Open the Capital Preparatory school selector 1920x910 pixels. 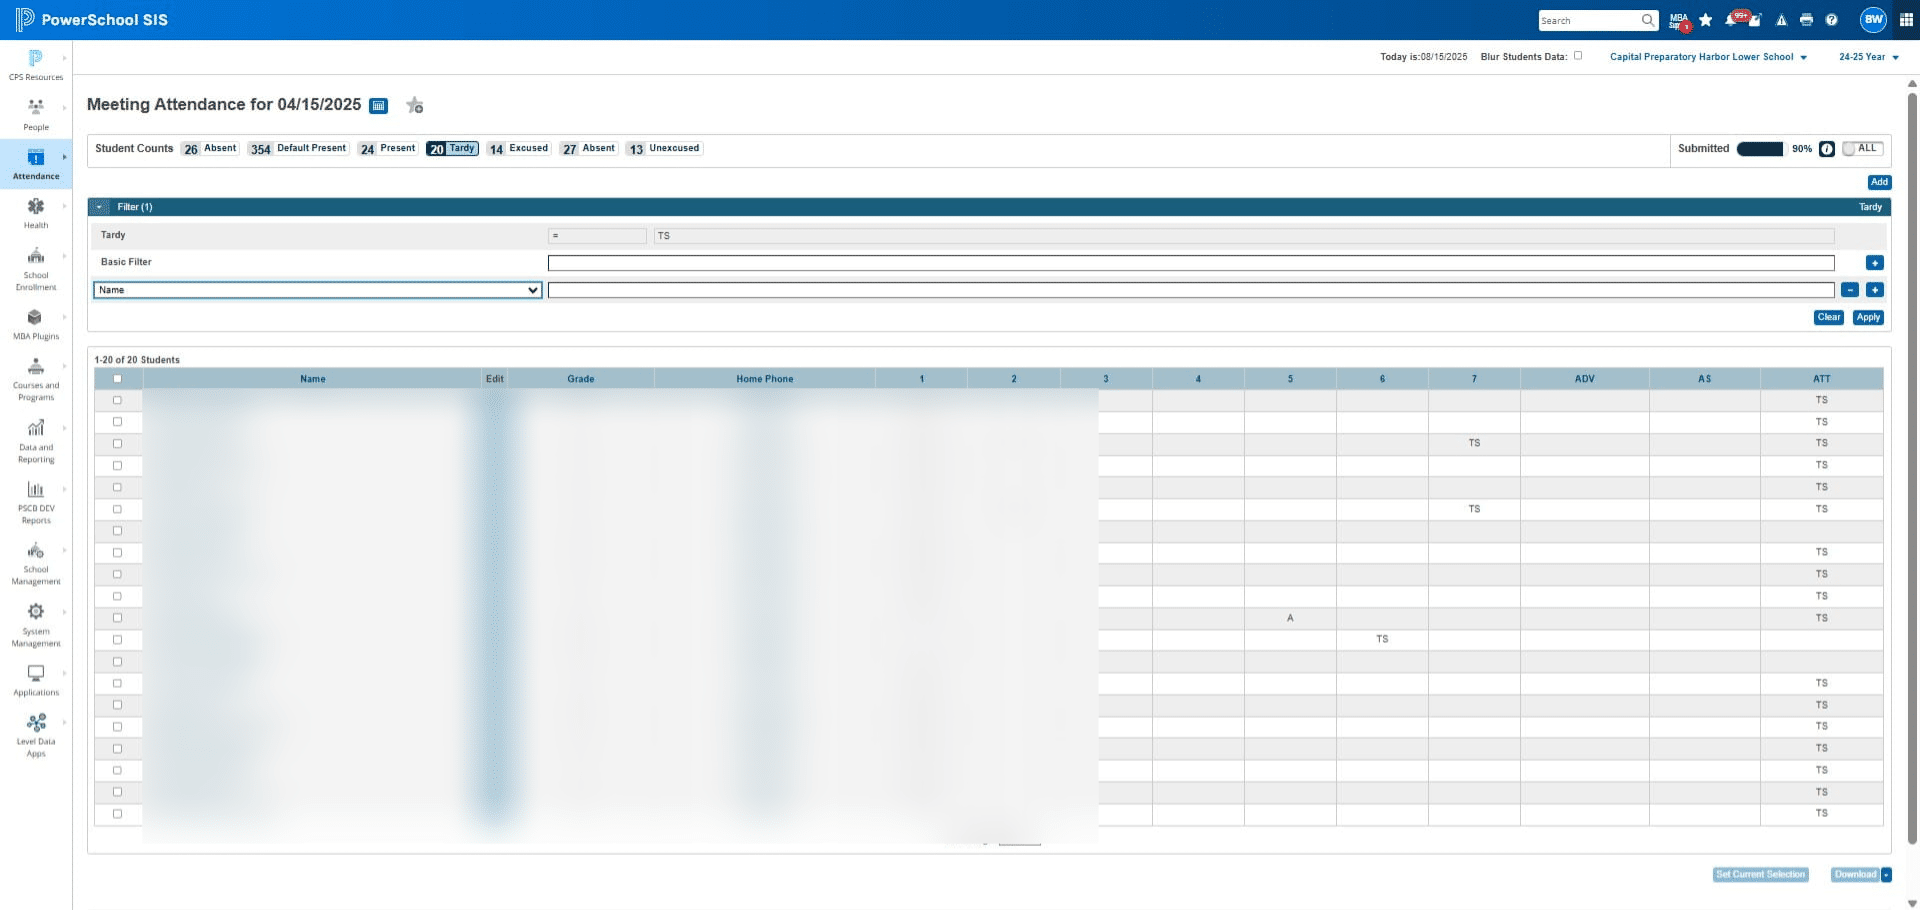click(x=1708, y=57)
